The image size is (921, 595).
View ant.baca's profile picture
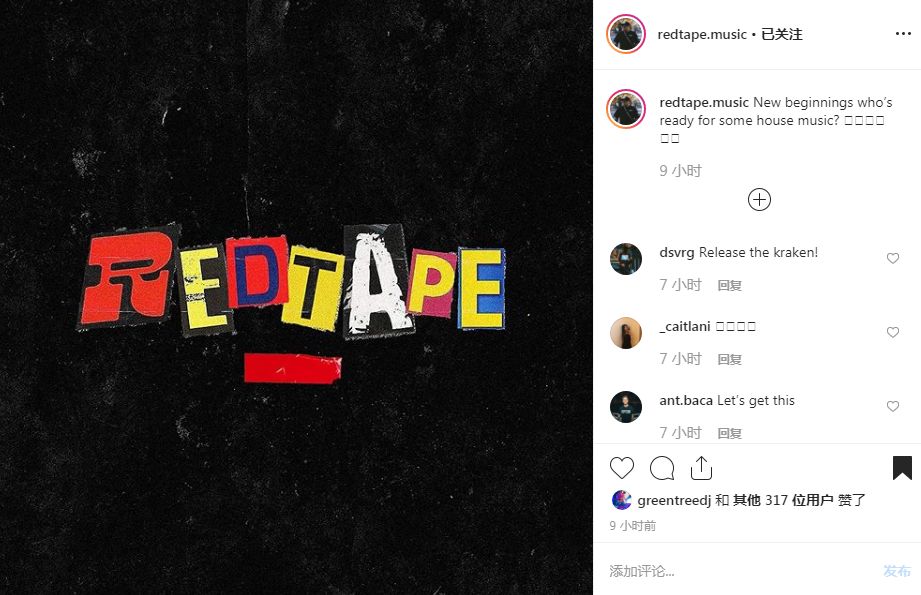click(x=626, y=406)
